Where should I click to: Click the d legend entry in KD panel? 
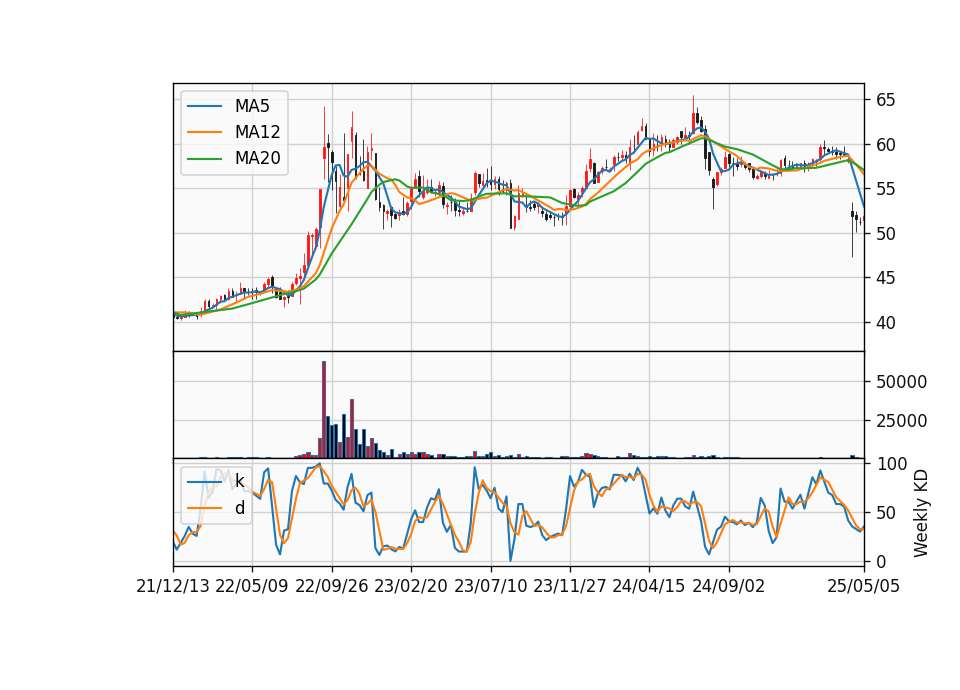tap(240, 508)
